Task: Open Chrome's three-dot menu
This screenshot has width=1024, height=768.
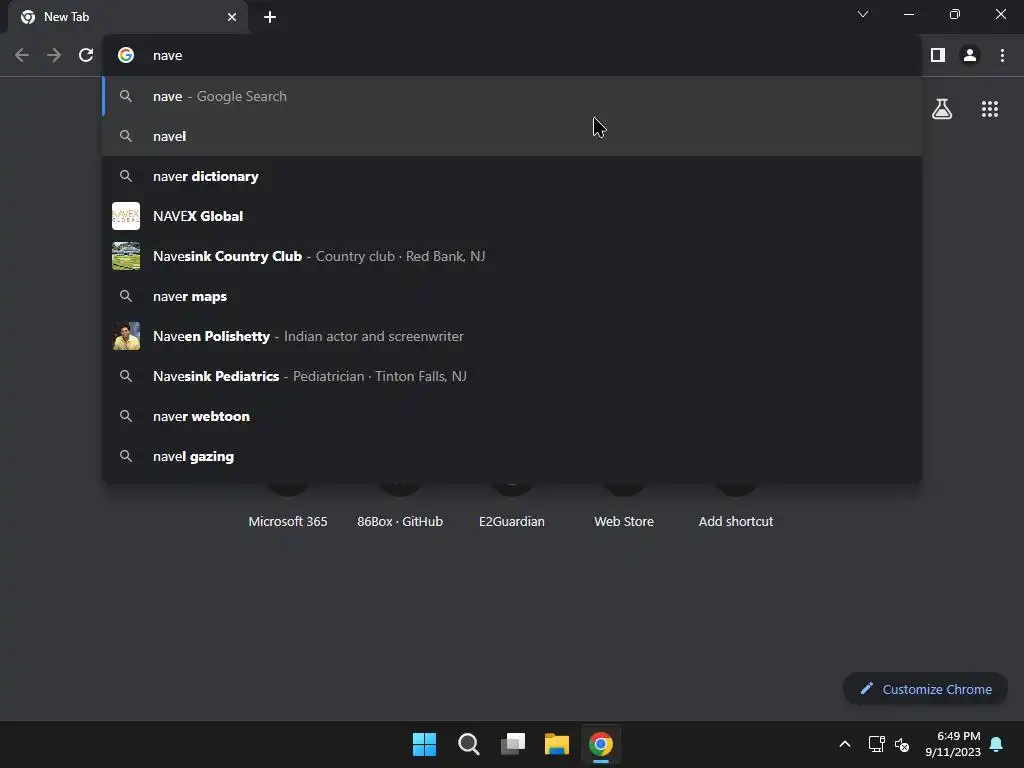Action: coord(1002,56)
